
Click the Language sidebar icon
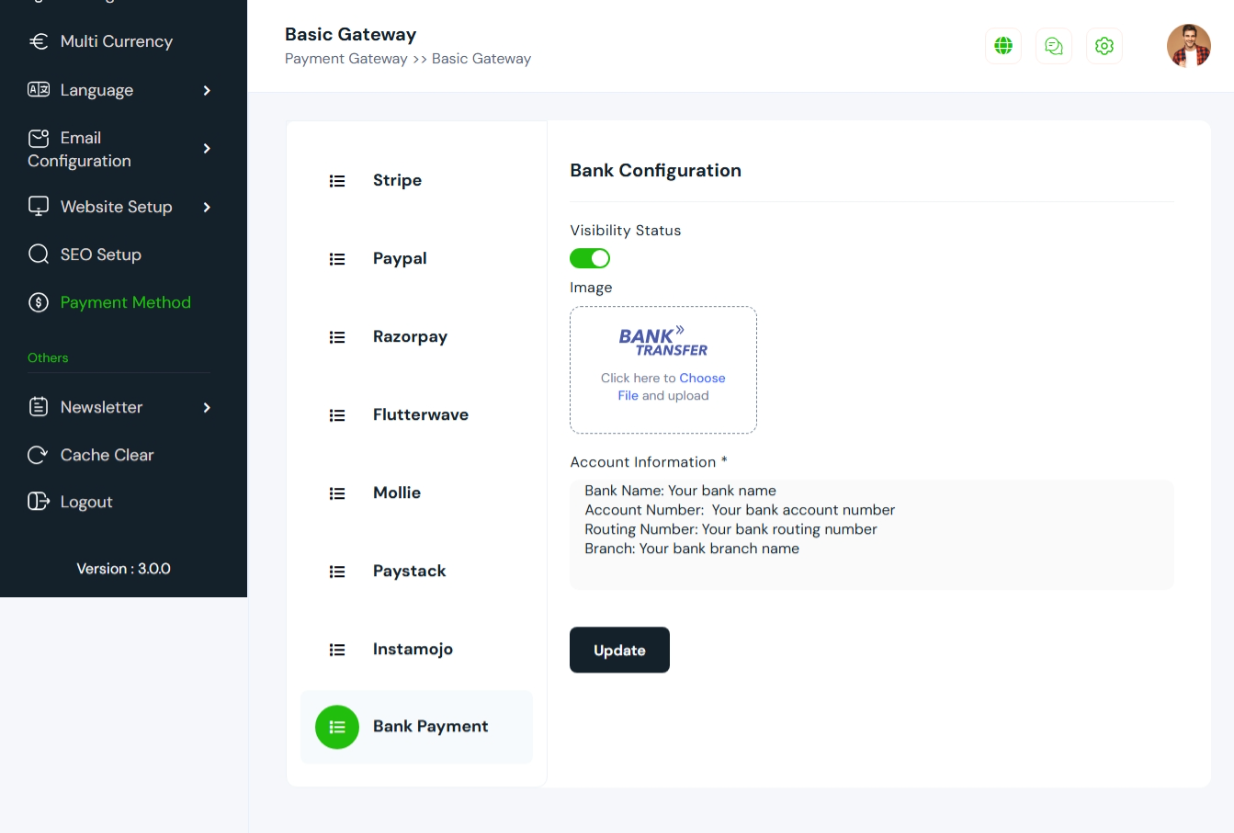coord(38,90)
